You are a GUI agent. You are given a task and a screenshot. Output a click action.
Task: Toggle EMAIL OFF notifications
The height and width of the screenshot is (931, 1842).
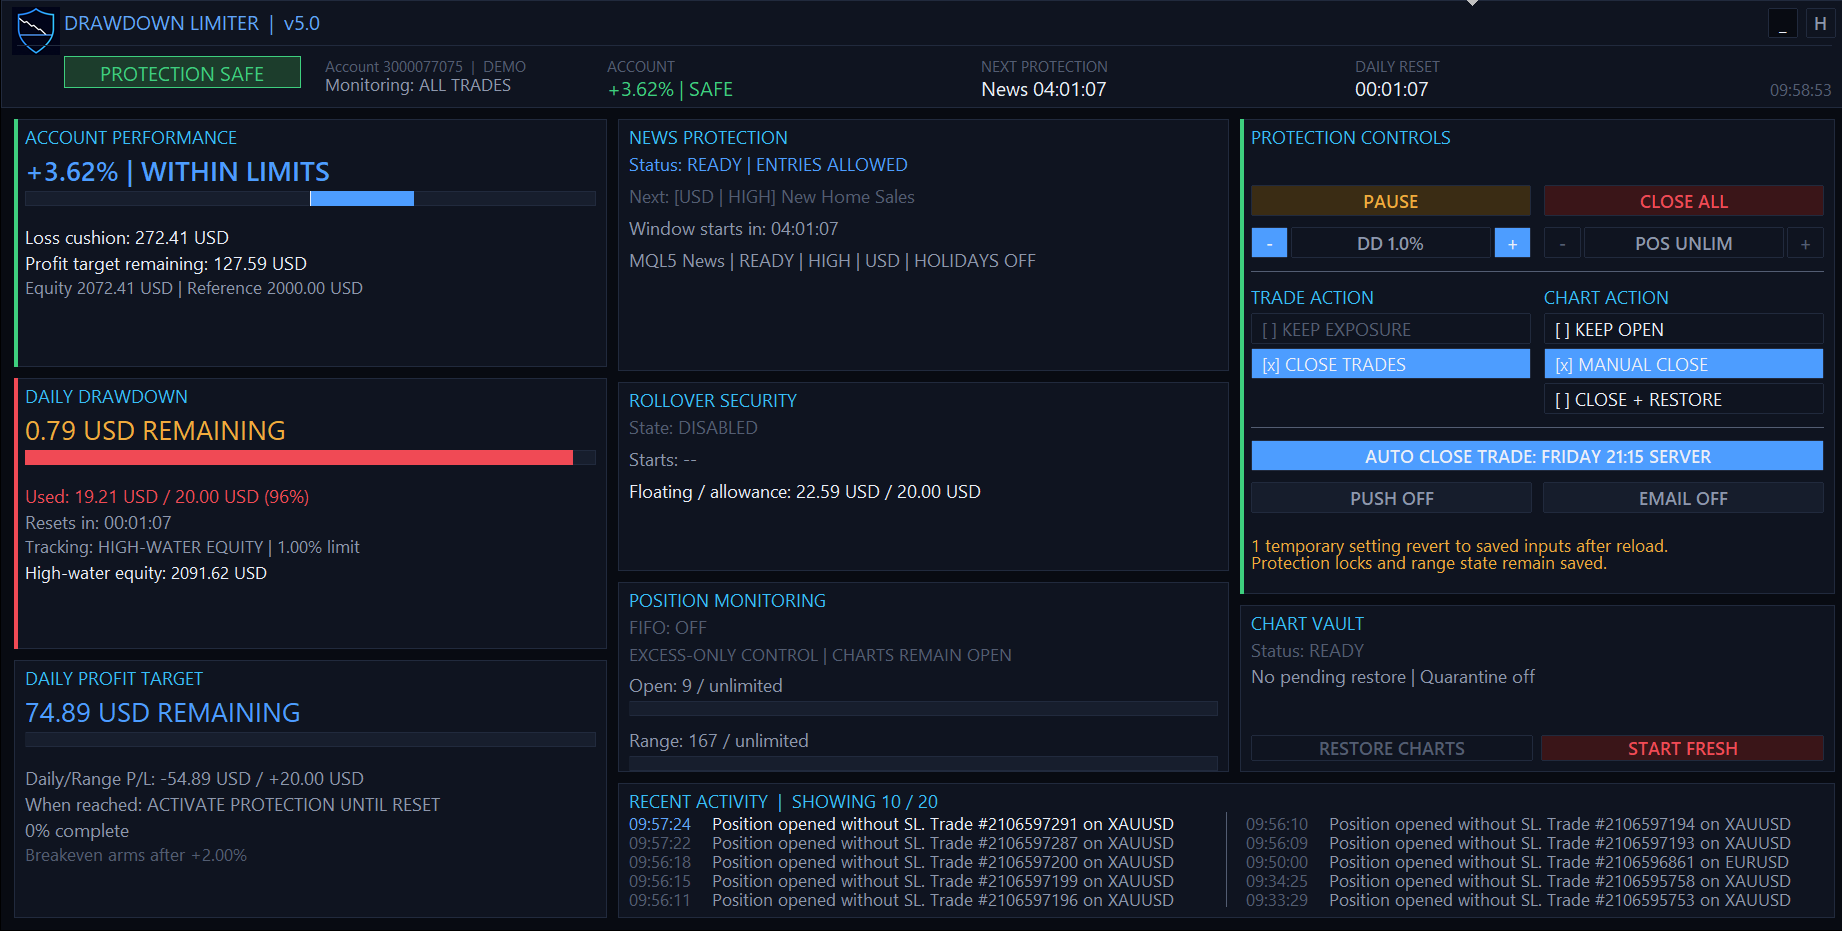click(1683, 498)
